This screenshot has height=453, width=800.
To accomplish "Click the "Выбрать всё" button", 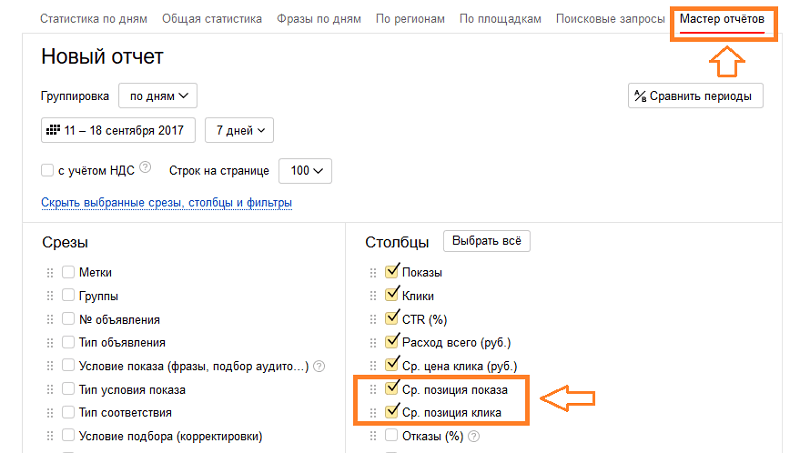I will point(487,241).
